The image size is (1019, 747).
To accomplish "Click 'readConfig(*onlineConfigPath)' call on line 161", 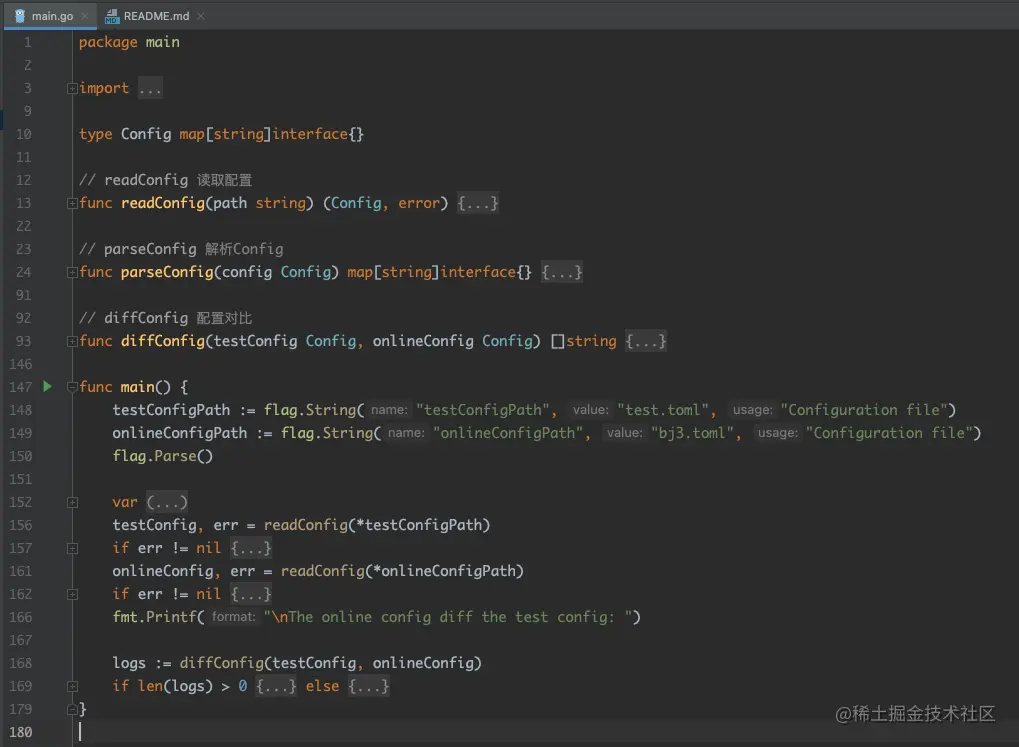I will [x=402, y=571].
